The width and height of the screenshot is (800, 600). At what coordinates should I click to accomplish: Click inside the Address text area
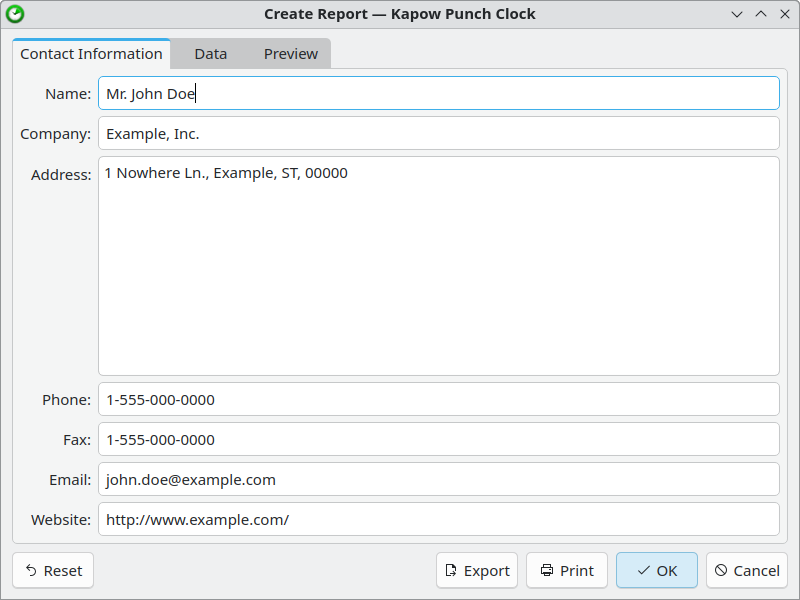(x=438, y=266)
